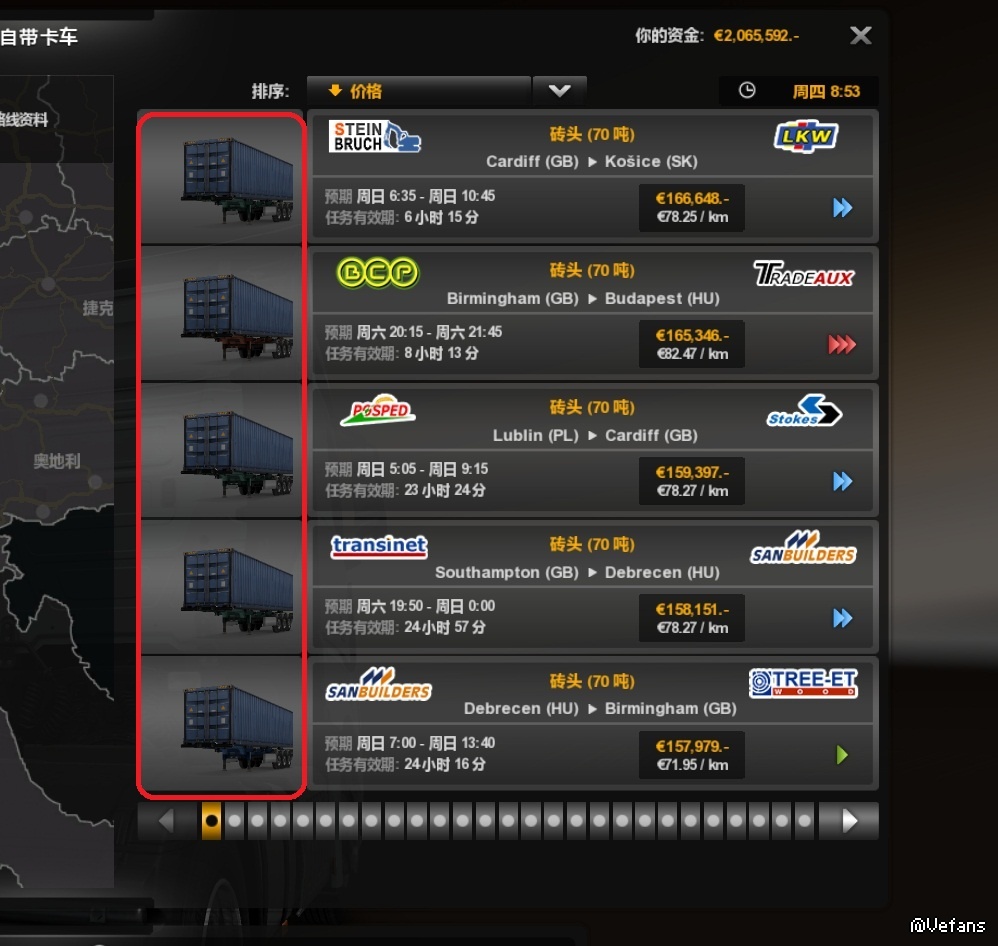Click the Stein Bruch company logo
Image resolution: width=998 pixels, height=946 pixels.
tap(375, 137)
